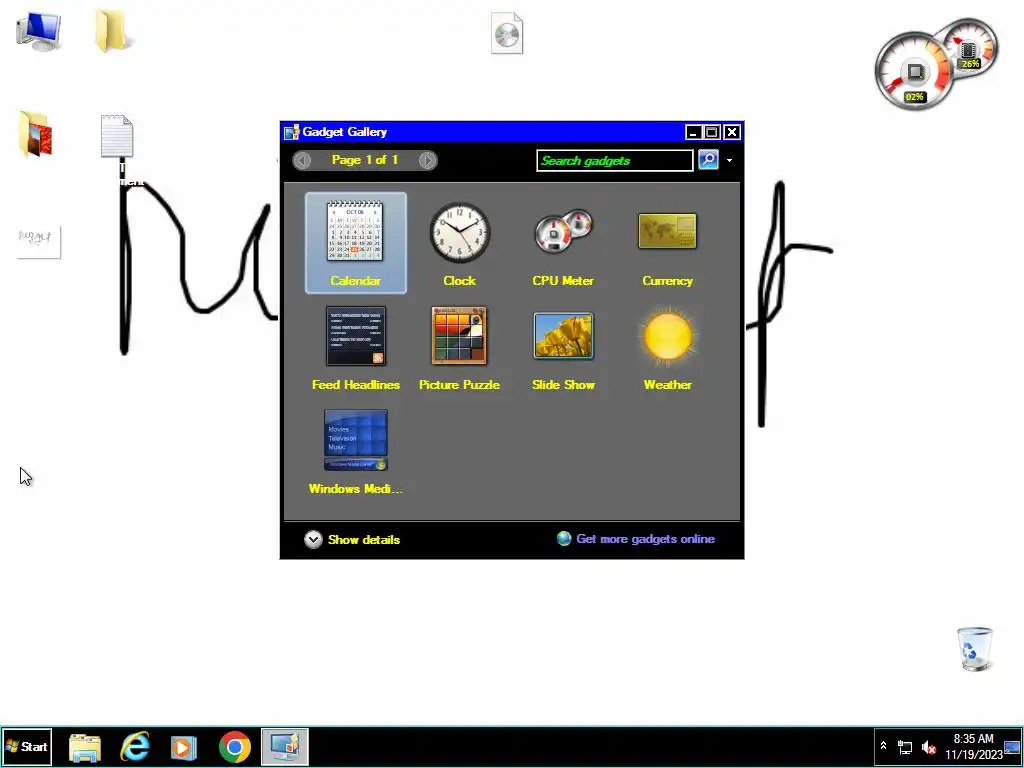This screenshot has height=768, width=1024.
Task: Click the Calendar gadget label
Action: click(x=355, y=281)
